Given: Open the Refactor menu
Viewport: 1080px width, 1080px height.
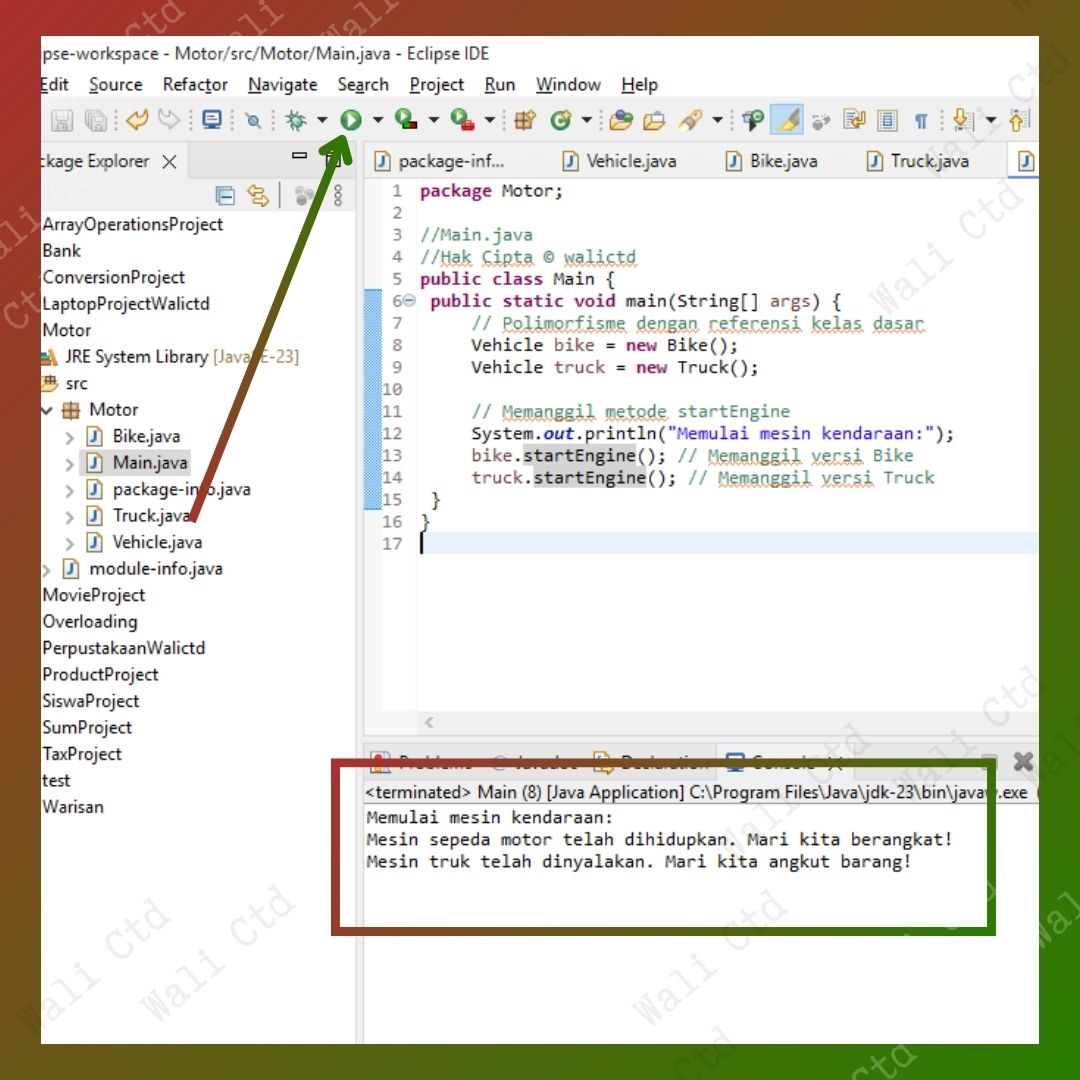Looking at the screenshot, I should pos(195,85).
